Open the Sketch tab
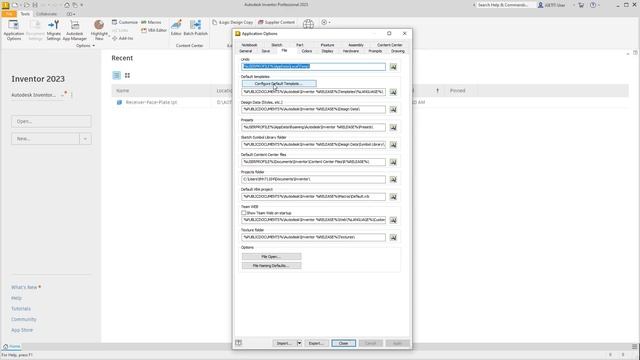Screen dimensions: 640x360 tap(277, 45)
